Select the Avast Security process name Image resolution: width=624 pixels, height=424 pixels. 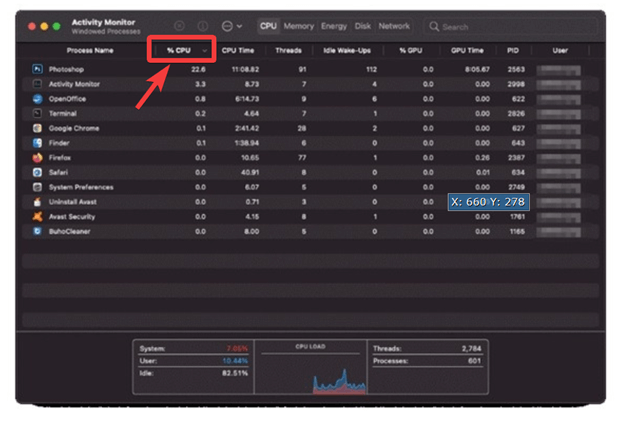tap(72, 217)
